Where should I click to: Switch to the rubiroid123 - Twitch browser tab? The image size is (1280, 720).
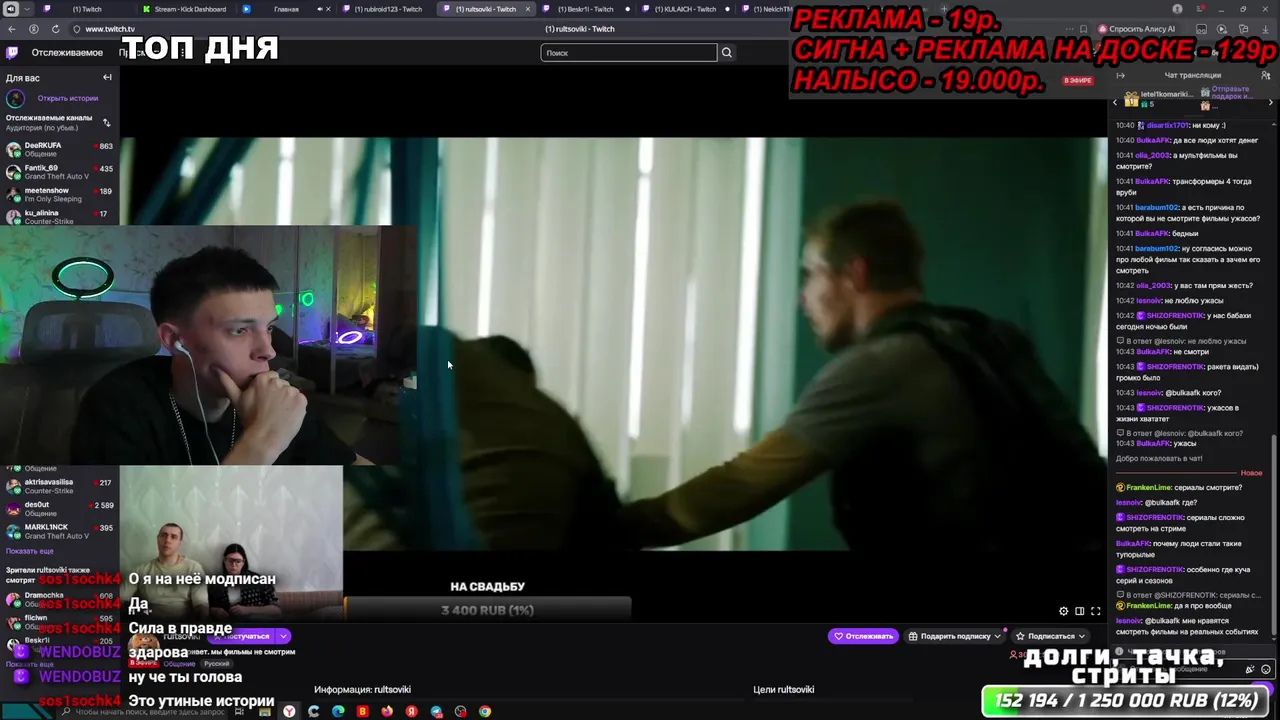pyautogui.click(x=388, y=9)
